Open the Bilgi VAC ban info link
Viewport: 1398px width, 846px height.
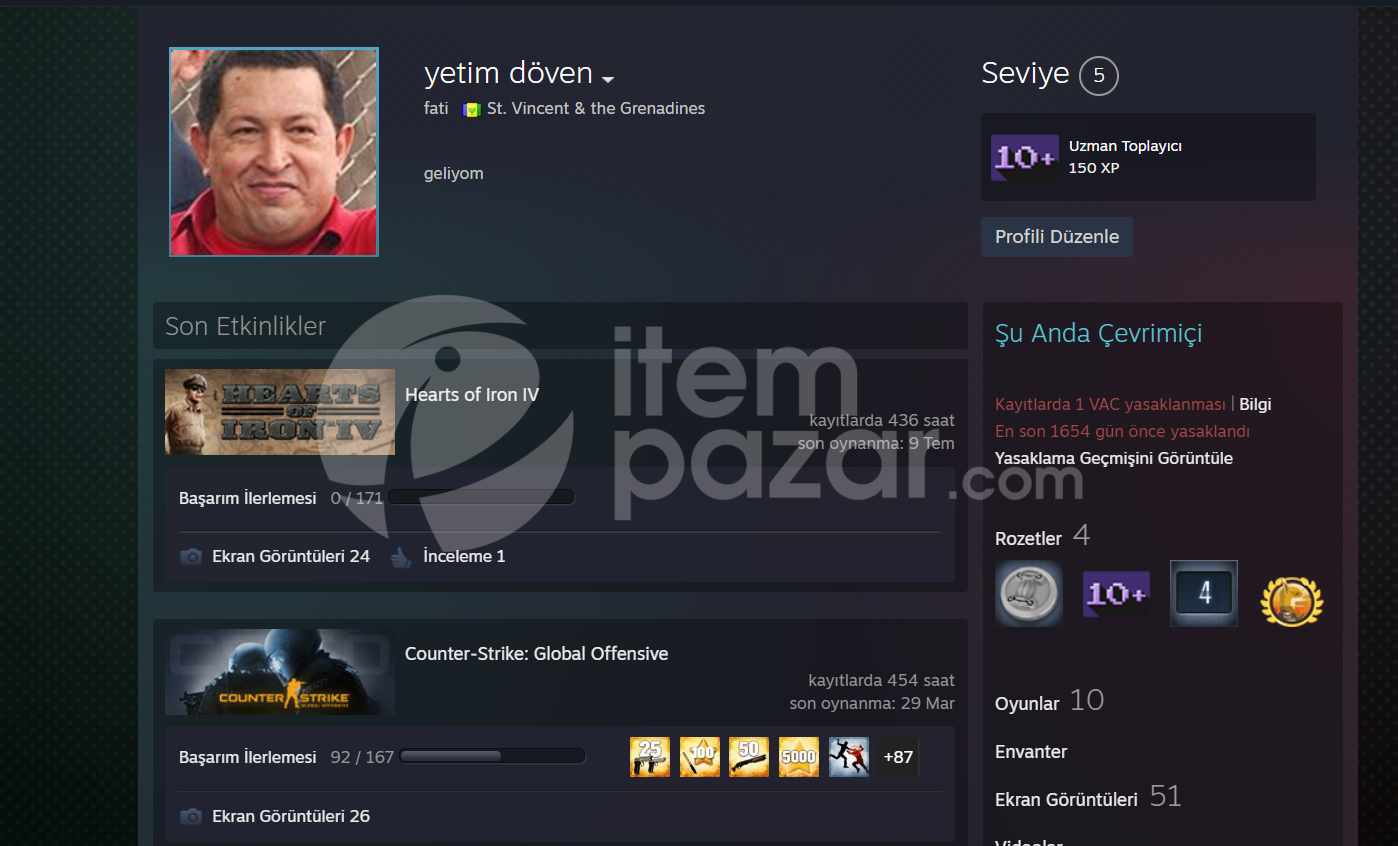[1255, 404]
